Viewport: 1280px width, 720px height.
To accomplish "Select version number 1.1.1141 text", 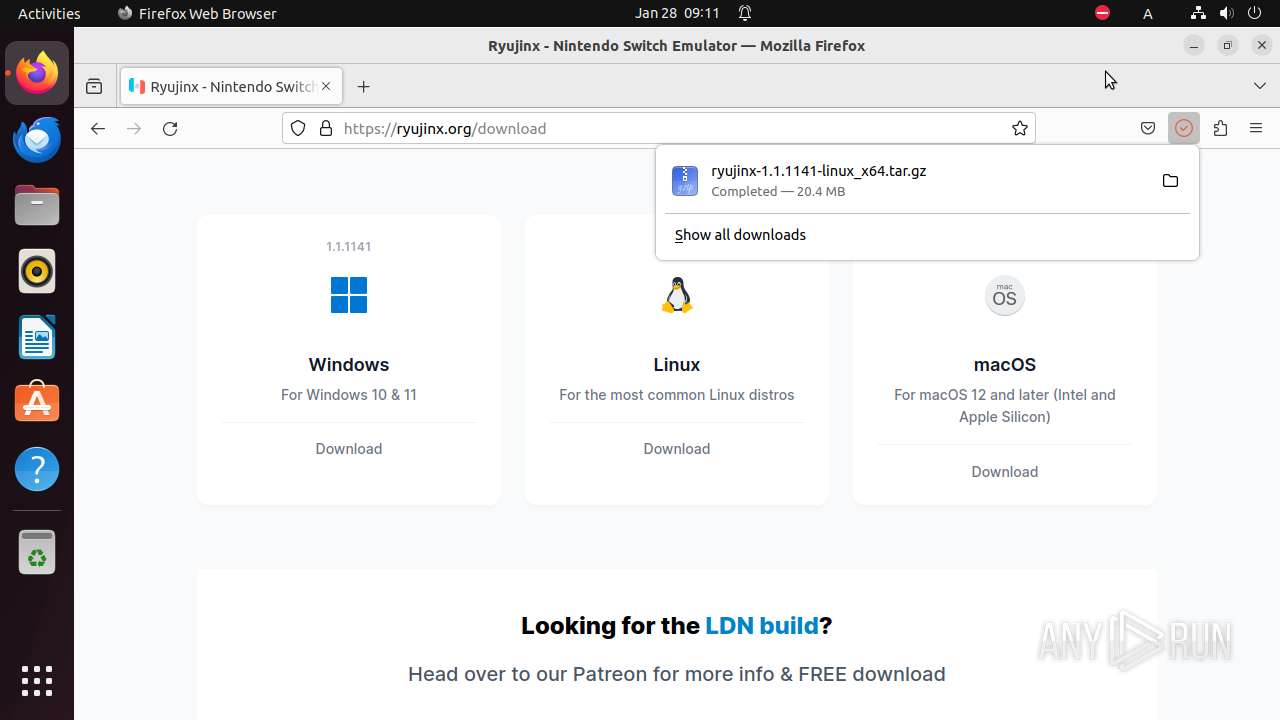I will (349, 246).
